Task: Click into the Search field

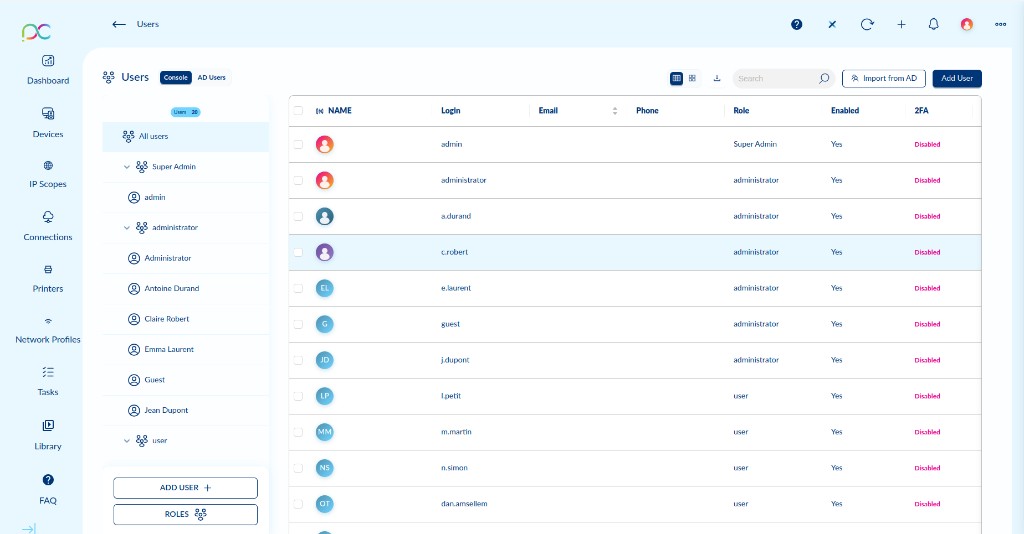Action: pyautogui.click(x=775, y=78)
